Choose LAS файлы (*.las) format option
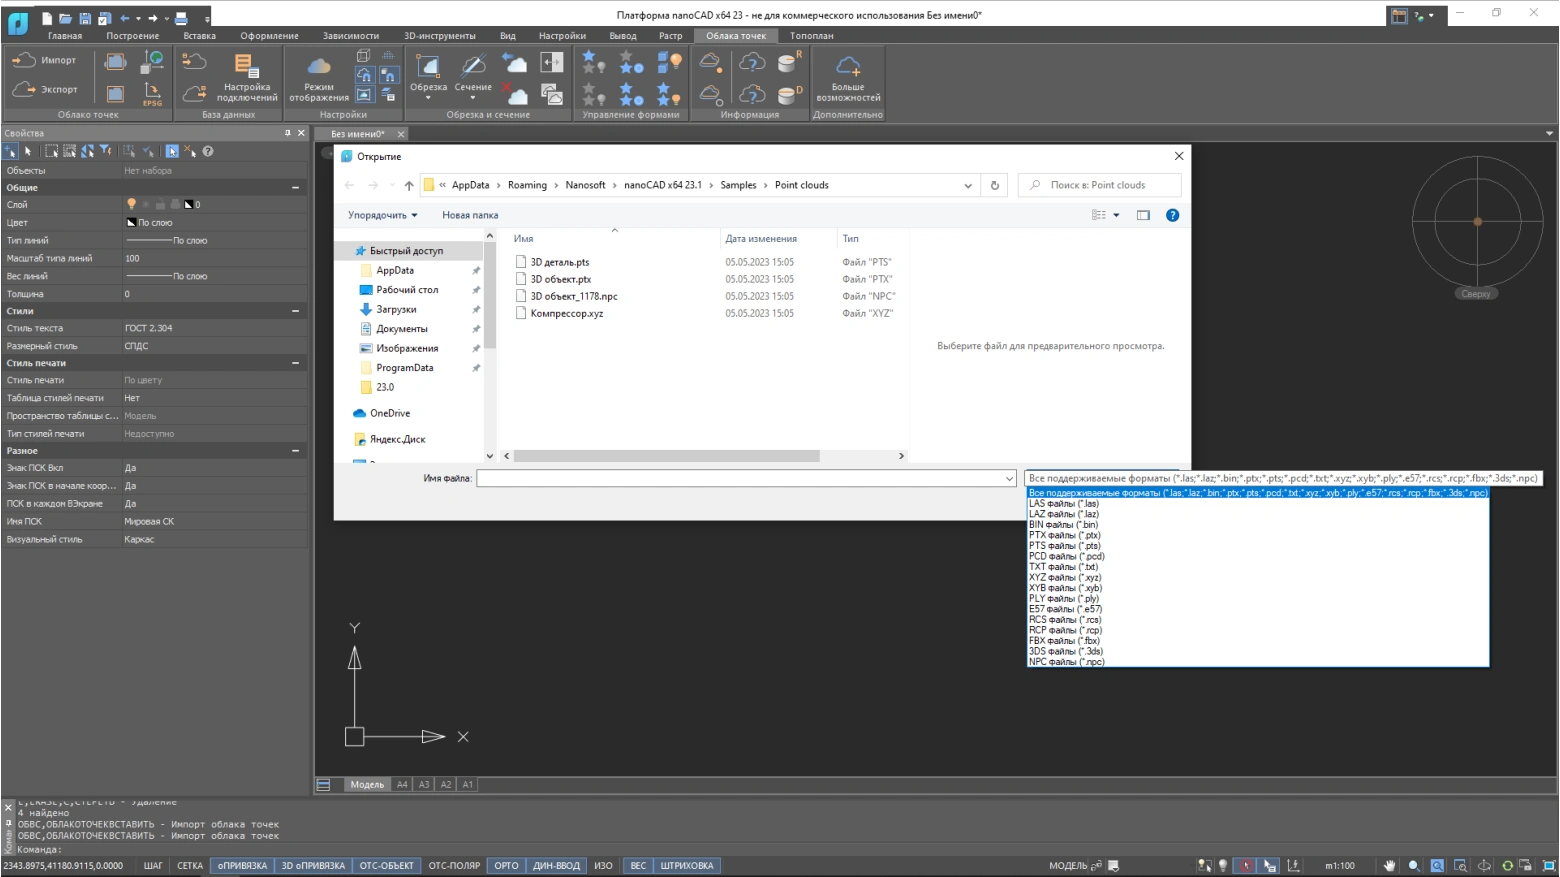1560x877 pixels. click(x=1064, y=504)
